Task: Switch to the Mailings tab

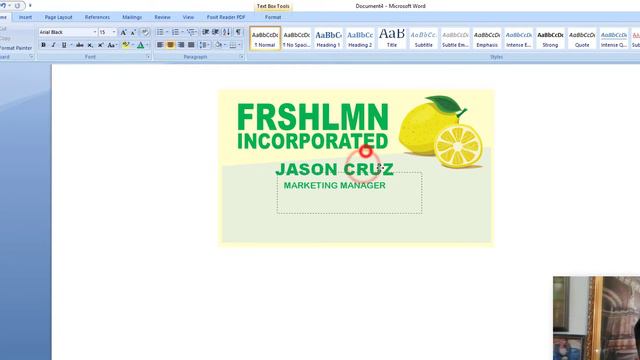Action: [132, 17]
